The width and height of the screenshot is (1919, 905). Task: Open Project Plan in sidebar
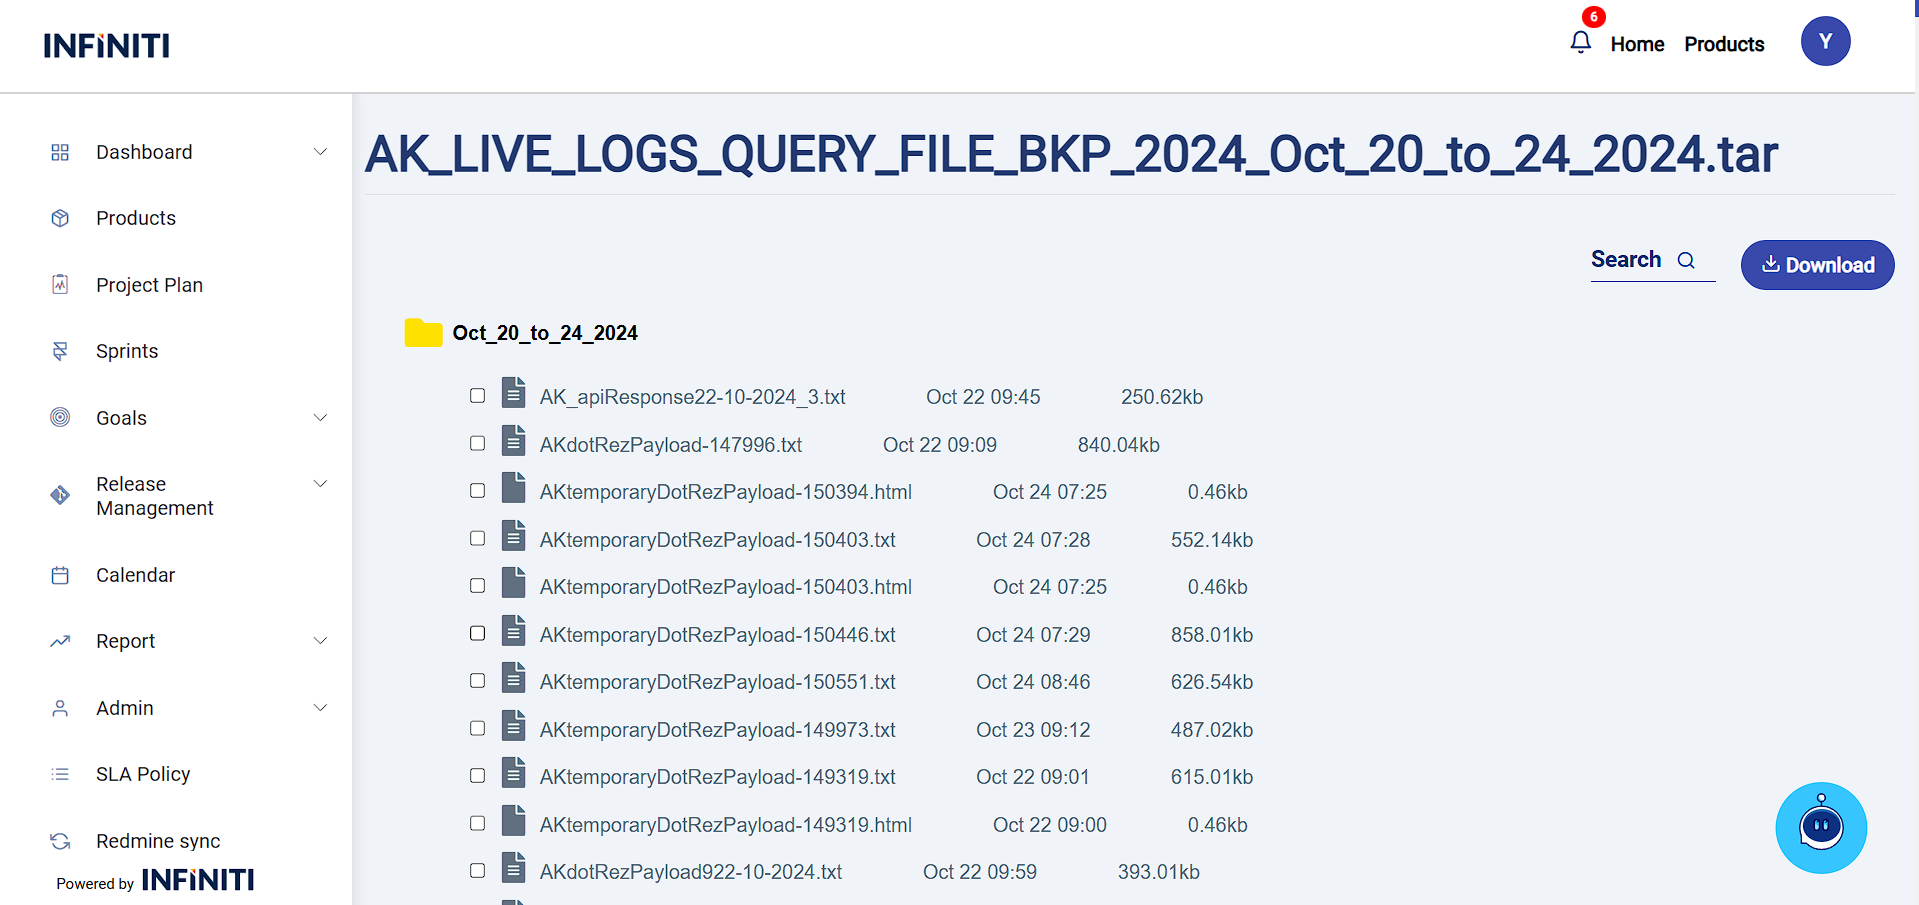[x=149, y=285]
